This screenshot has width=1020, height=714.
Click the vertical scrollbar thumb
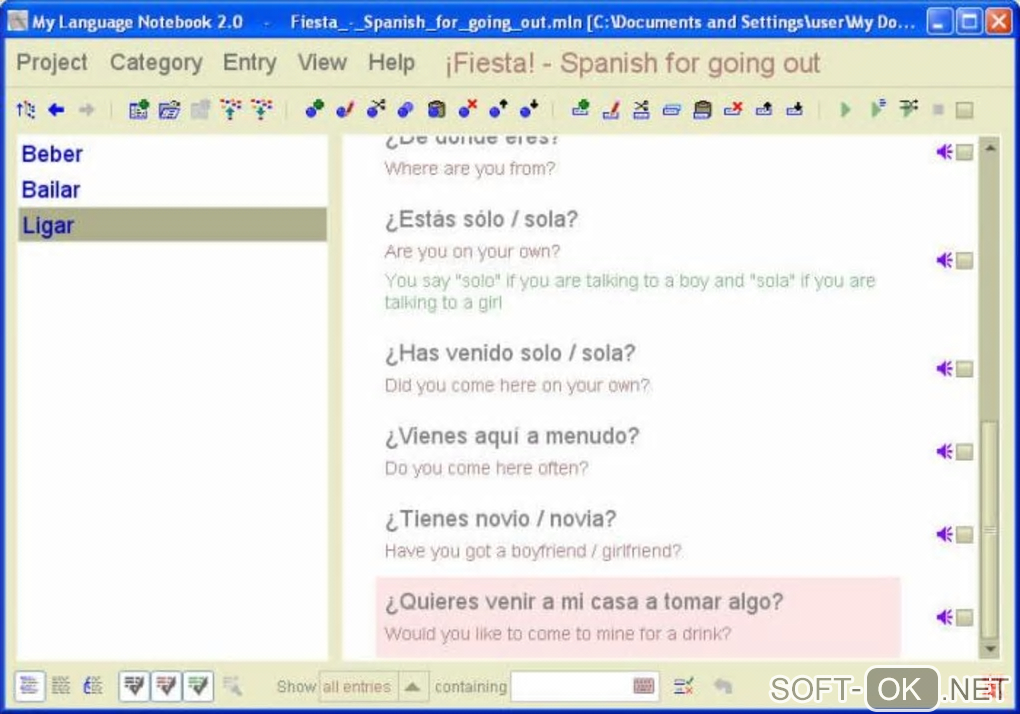[989, 530]
